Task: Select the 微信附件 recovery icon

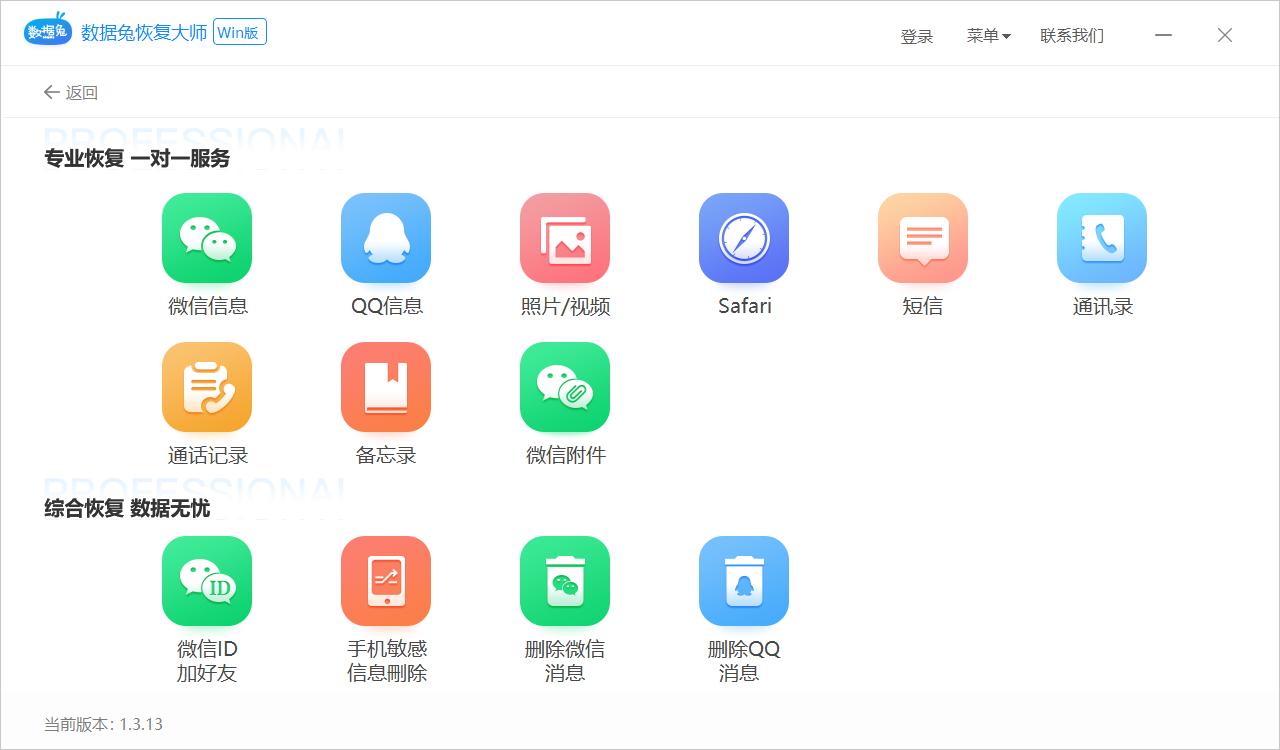Action: tap(565, 387)
